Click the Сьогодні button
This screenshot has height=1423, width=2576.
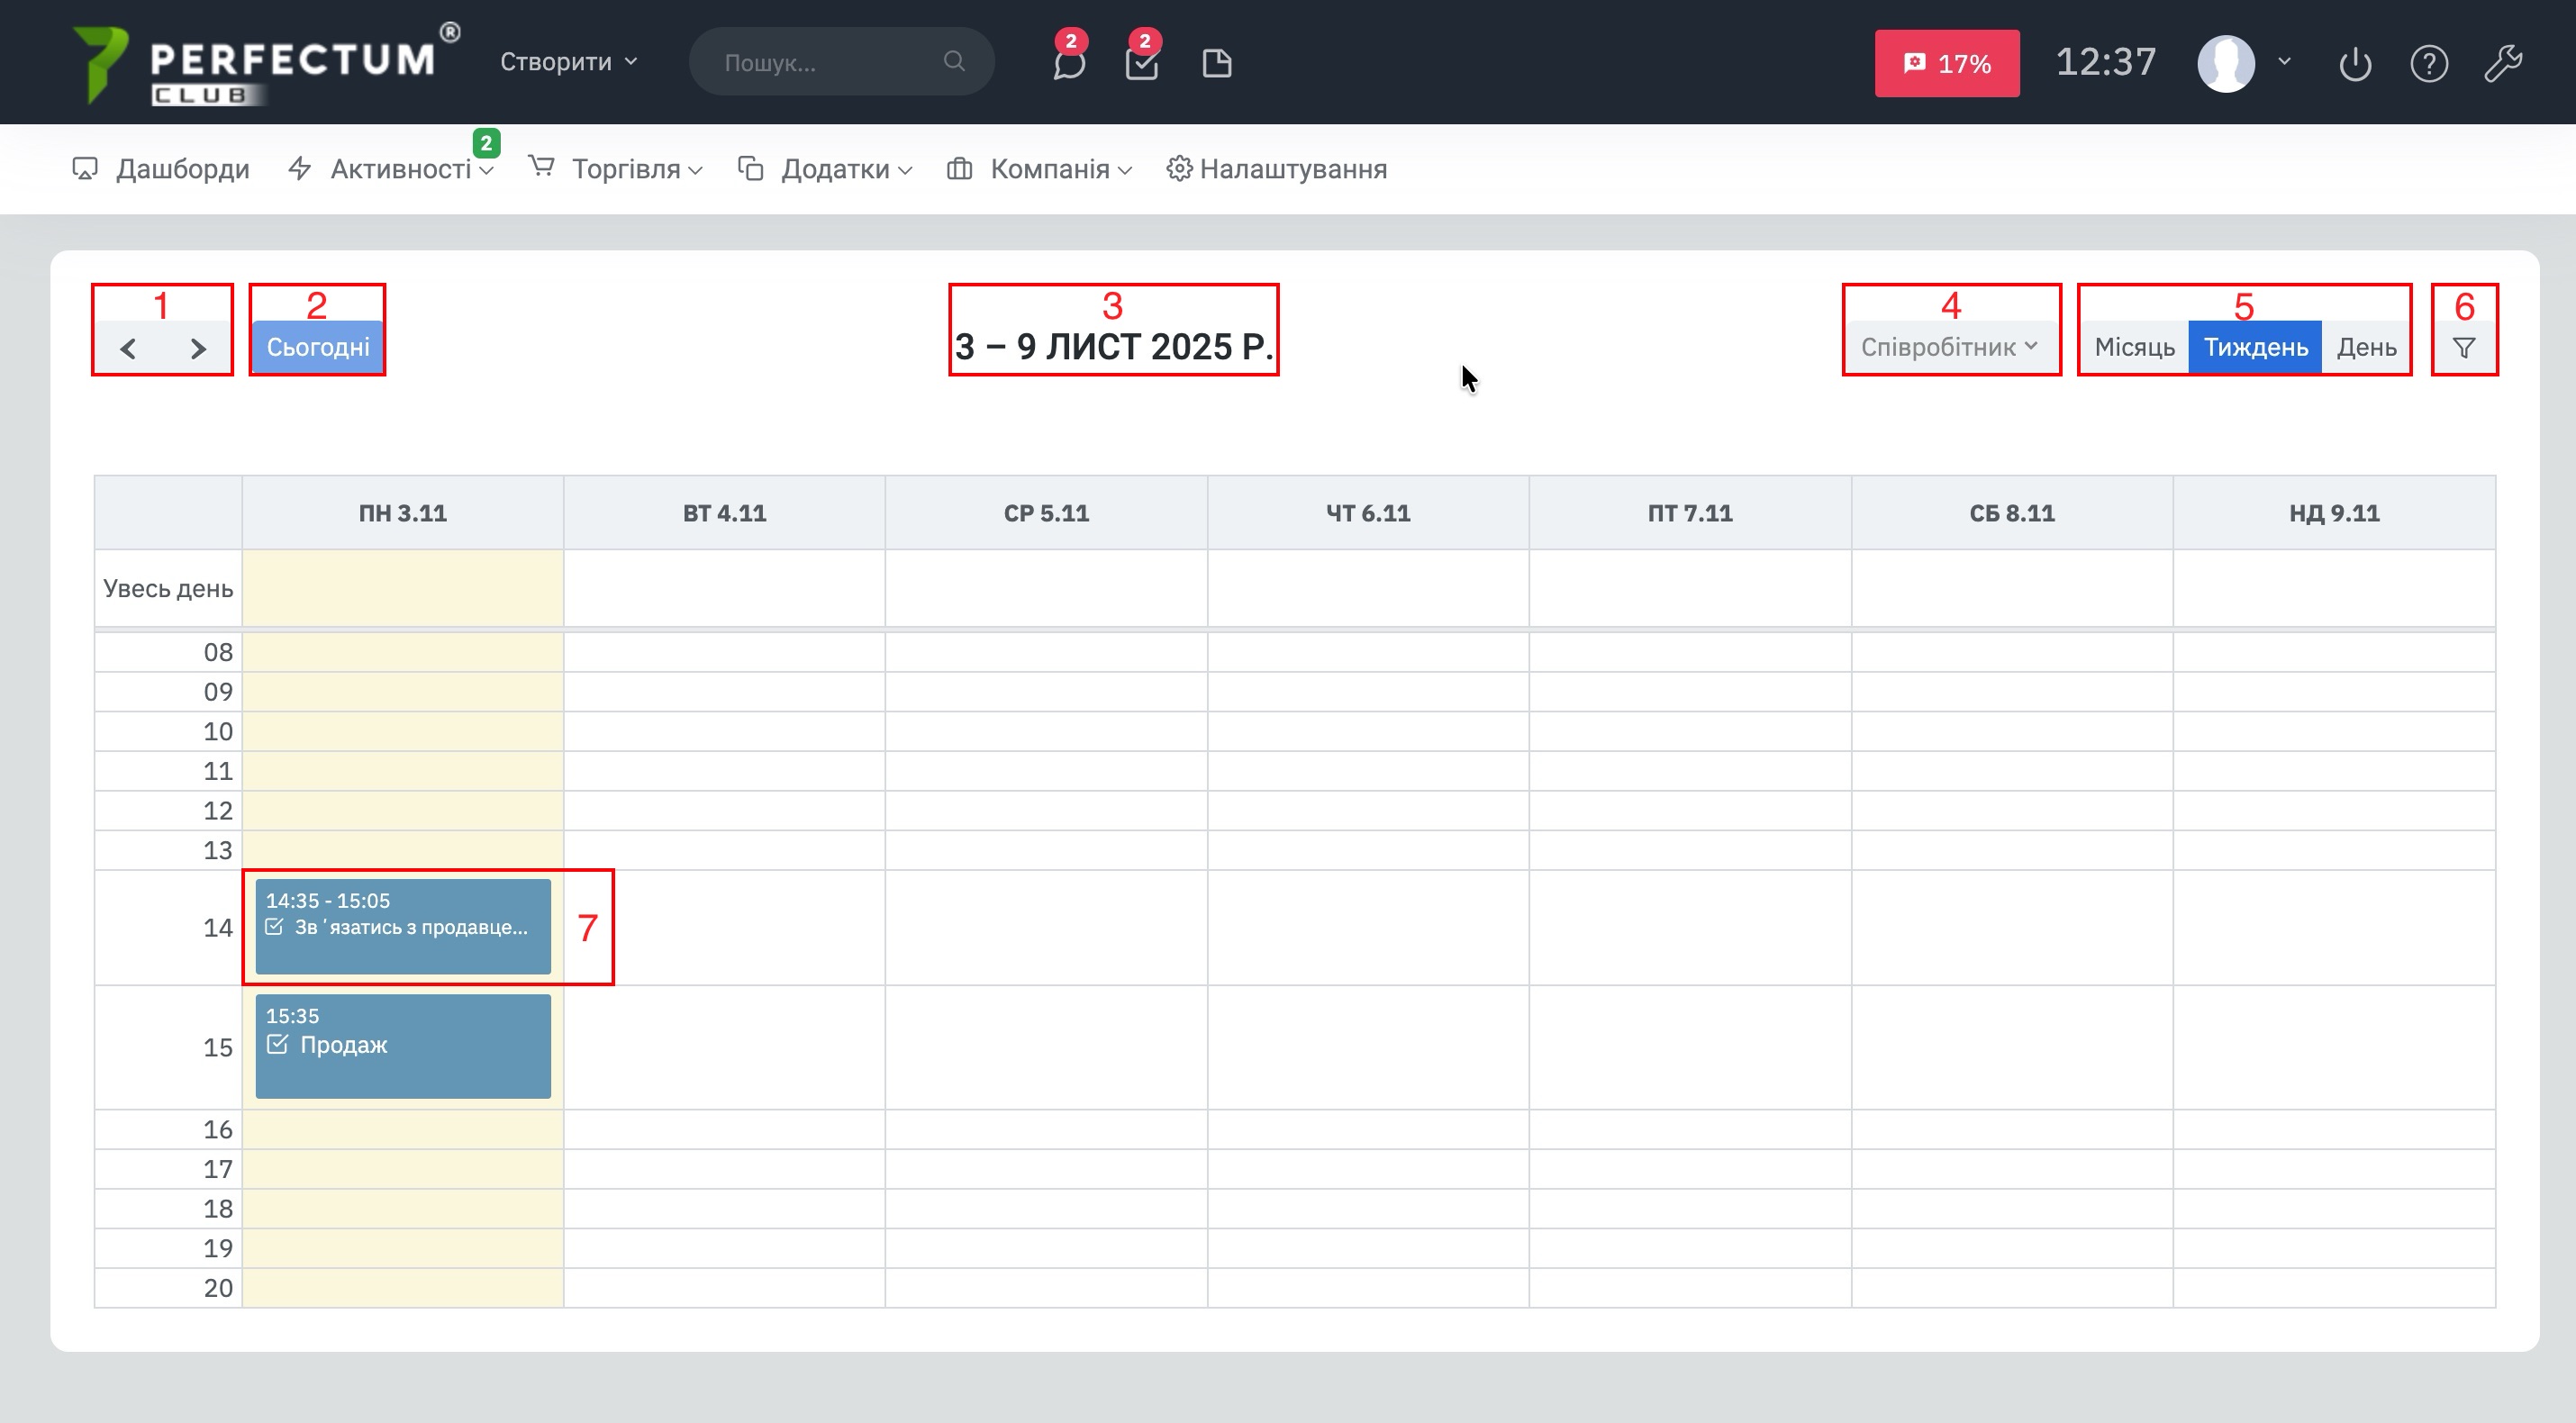click(x=318, y=347)
